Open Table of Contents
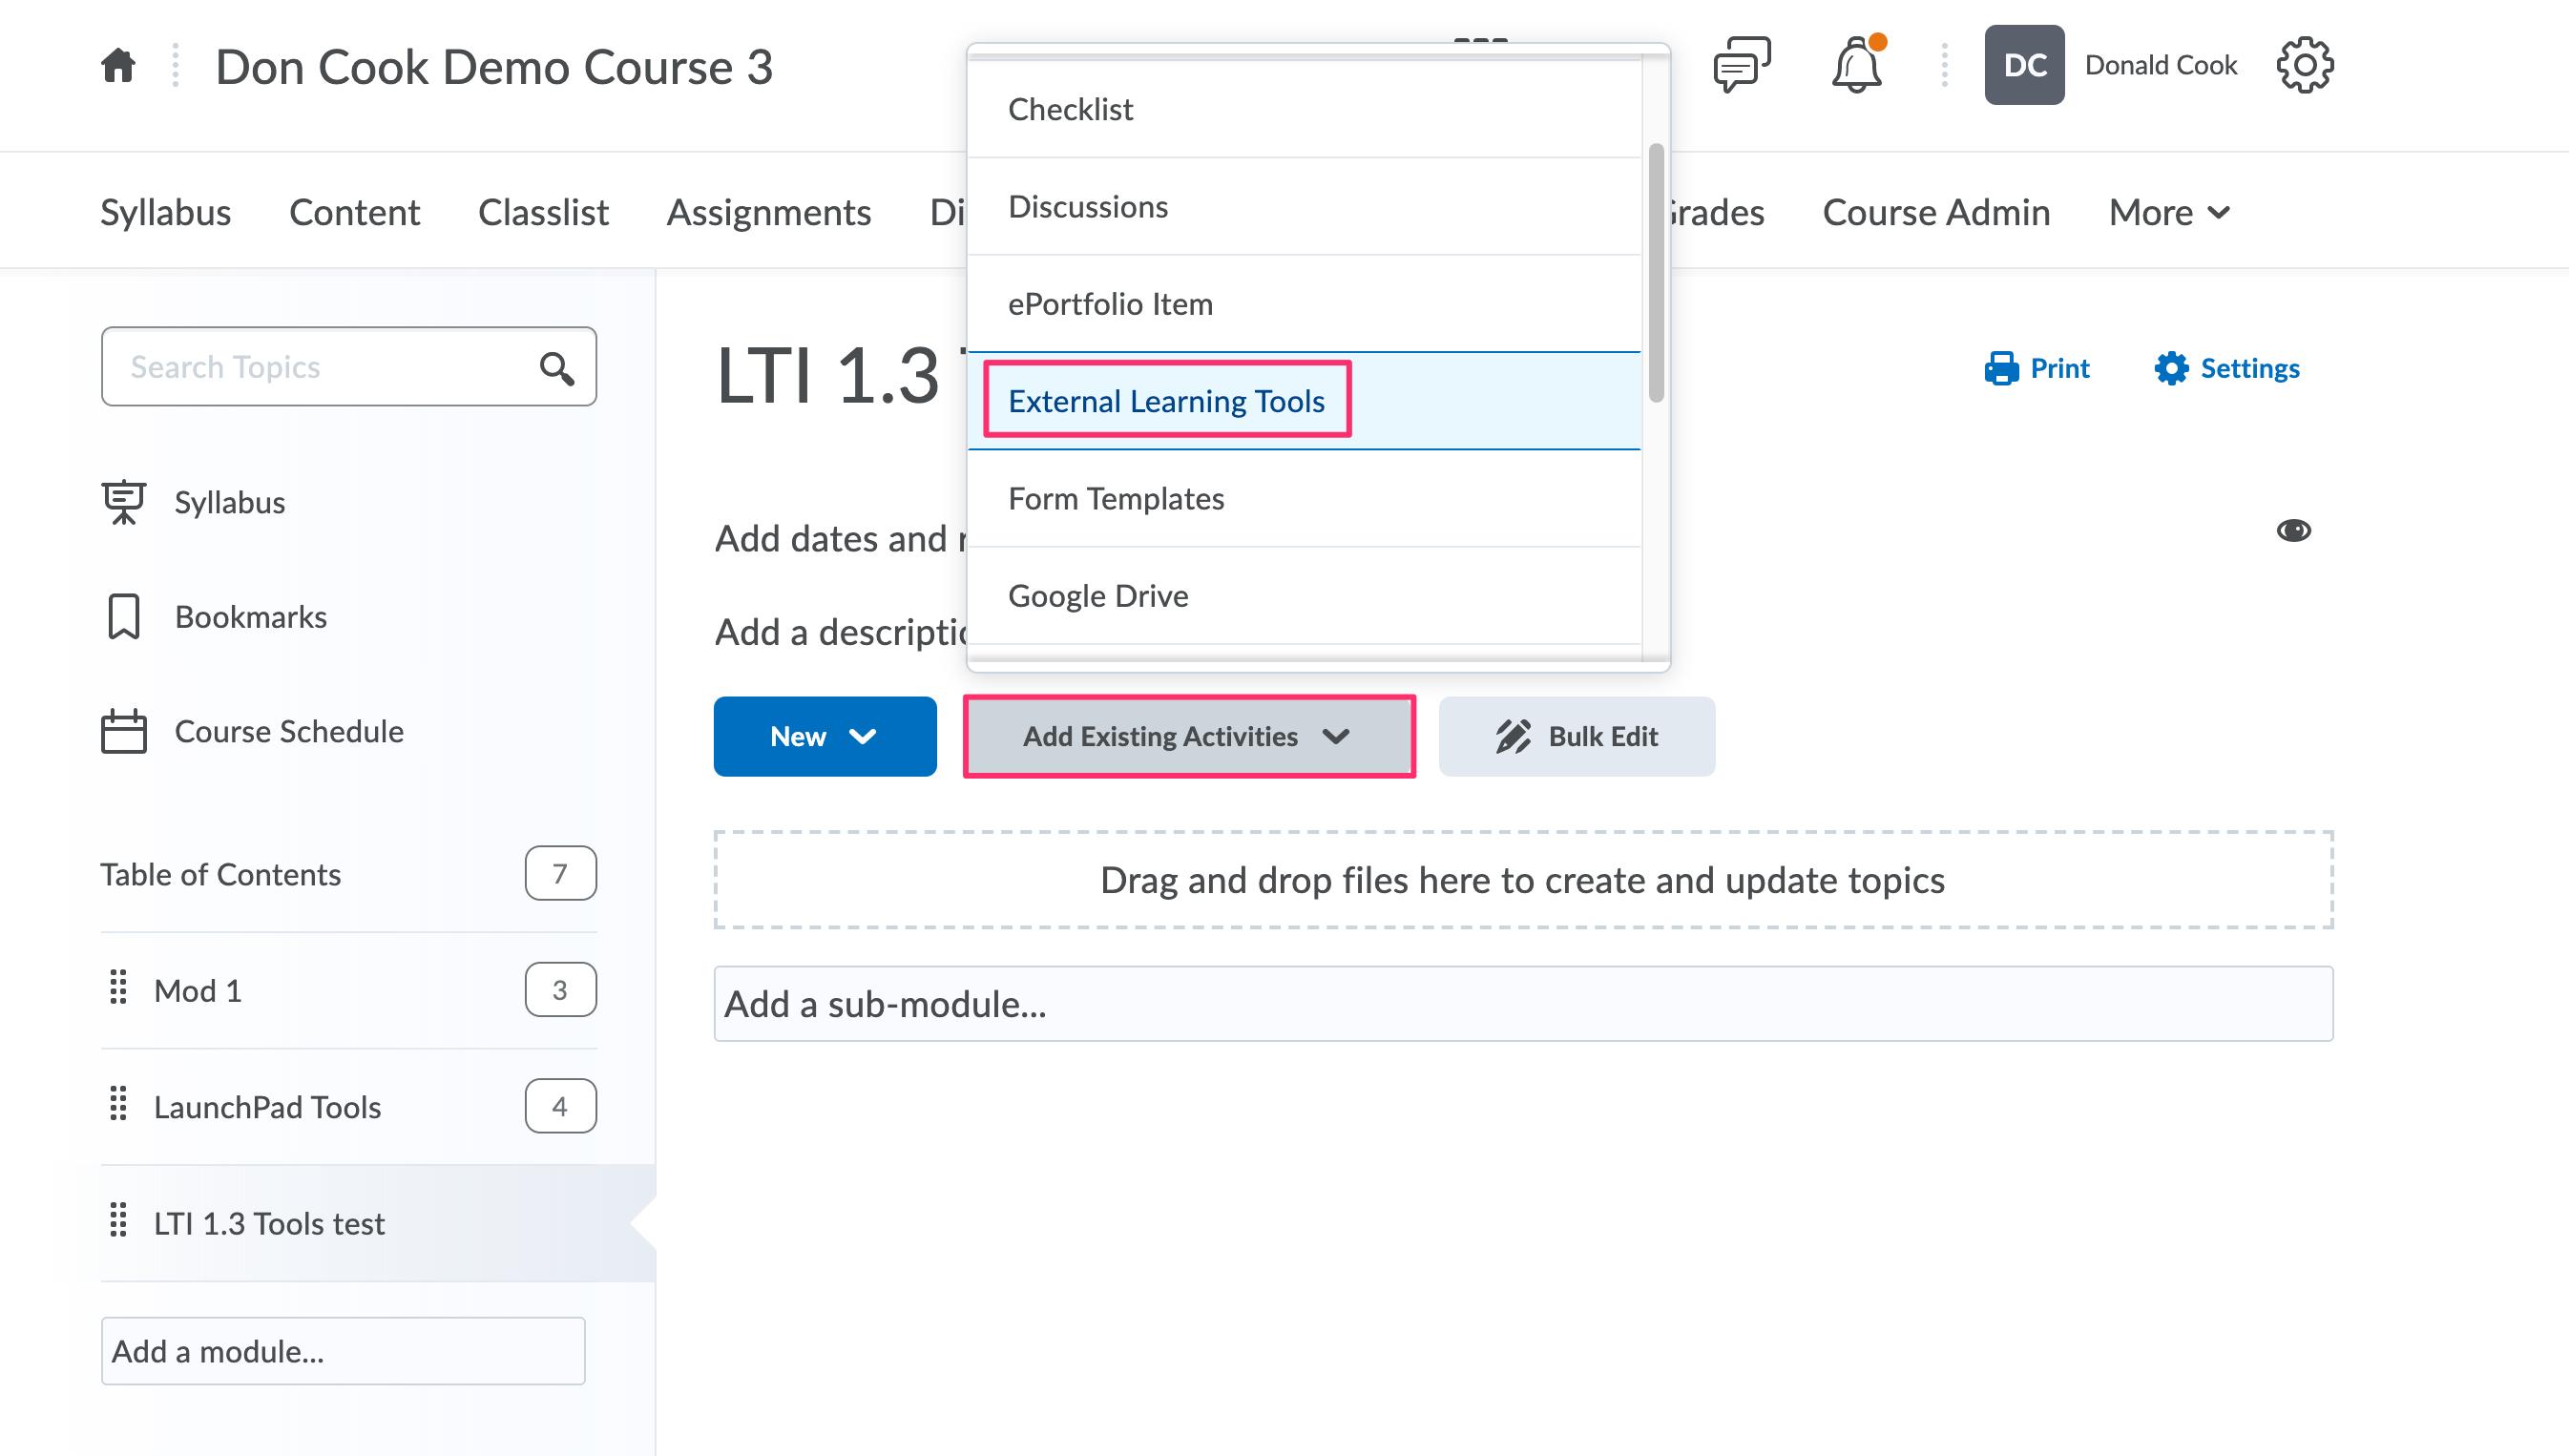The height and width of the screenshot is (1456, 2569). [x=221, y=874]
